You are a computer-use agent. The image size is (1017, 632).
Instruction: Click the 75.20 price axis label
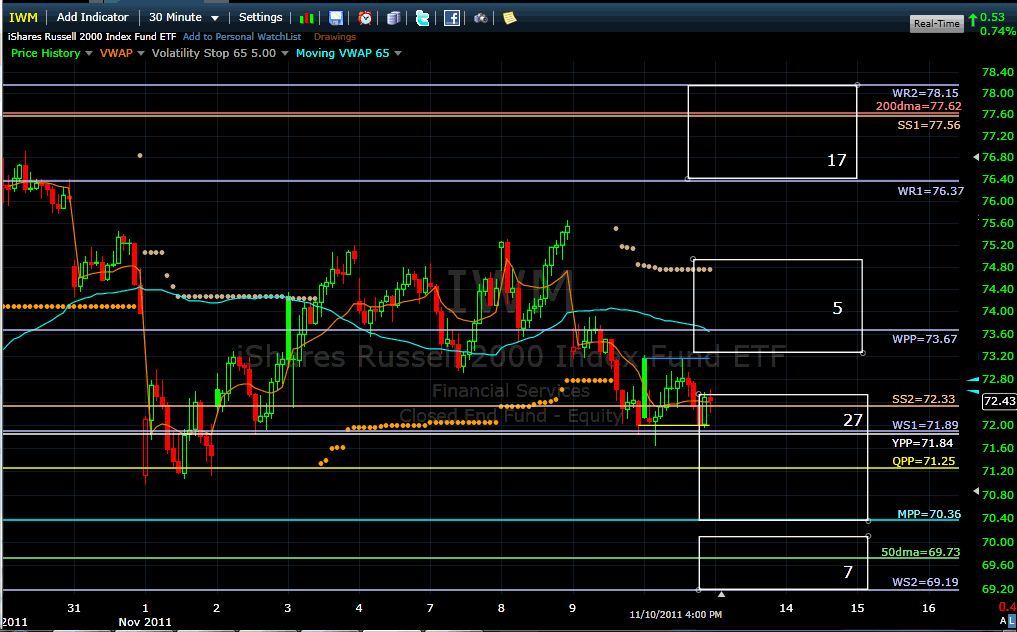pos(998,245)
